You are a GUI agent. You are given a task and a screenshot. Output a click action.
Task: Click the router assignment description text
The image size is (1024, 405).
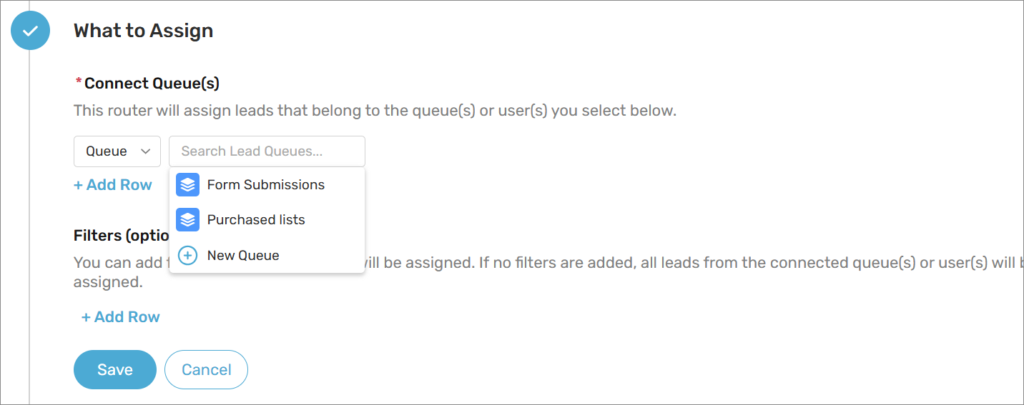(375, 110)
